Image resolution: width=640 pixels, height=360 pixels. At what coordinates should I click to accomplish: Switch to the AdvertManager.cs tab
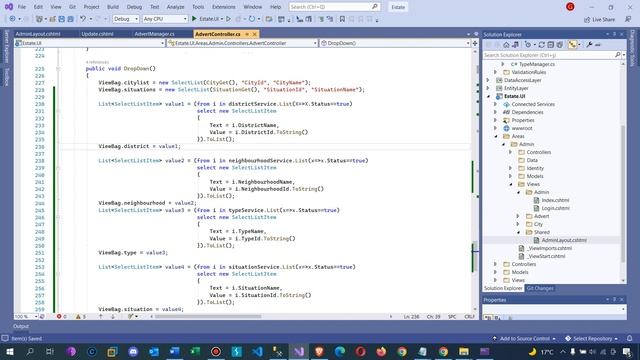tap(154, 34)
